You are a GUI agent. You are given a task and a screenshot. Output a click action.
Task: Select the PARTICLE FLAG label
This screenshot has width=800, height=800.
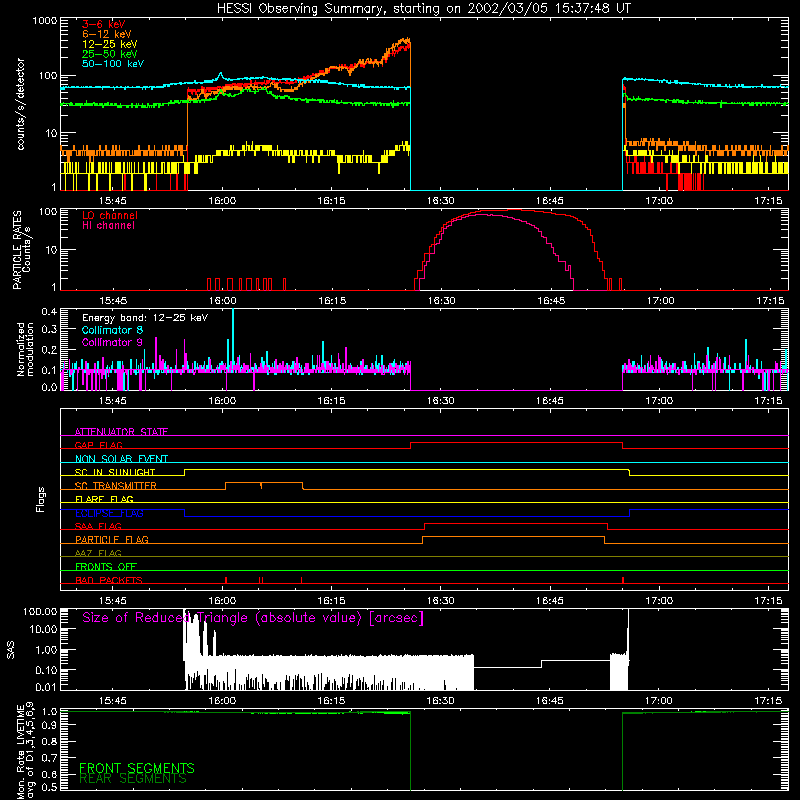click(x=112, y=539)
